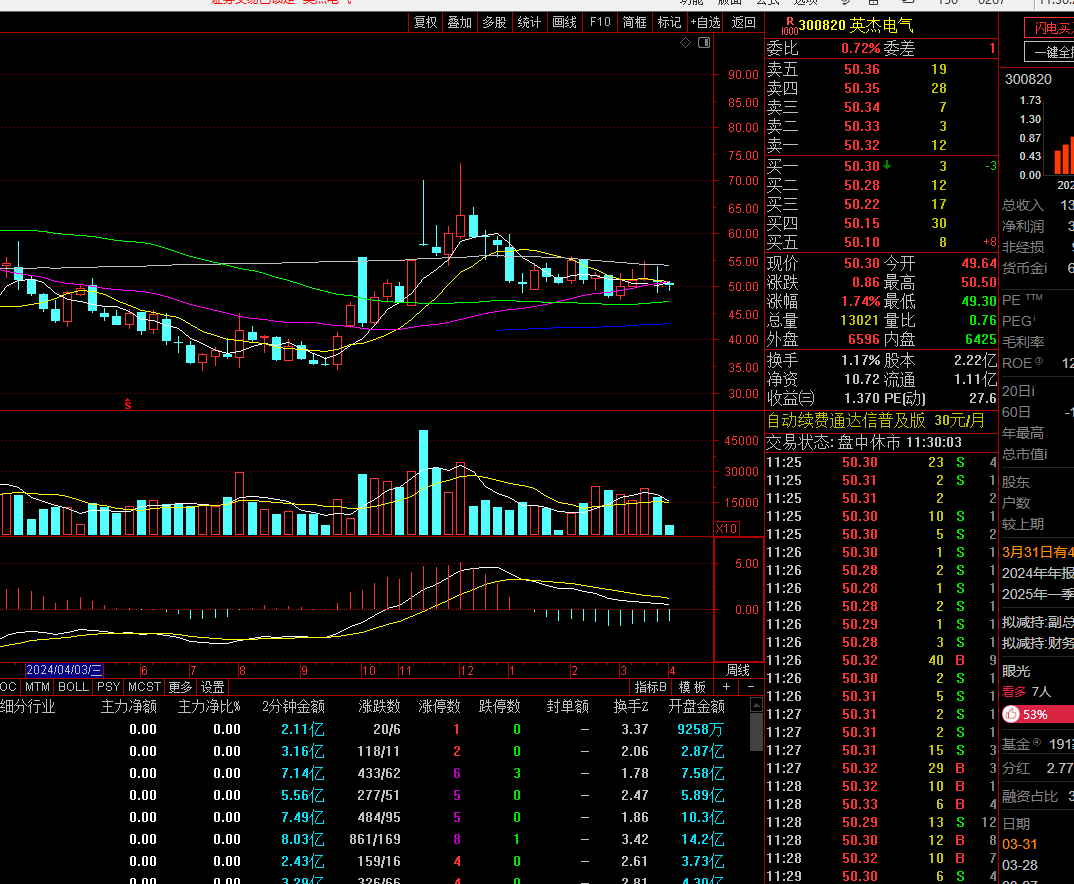Open the 复权 adjustment option
The height and width of the screenshot is (884, 1074).
click(x=425, y=23)
